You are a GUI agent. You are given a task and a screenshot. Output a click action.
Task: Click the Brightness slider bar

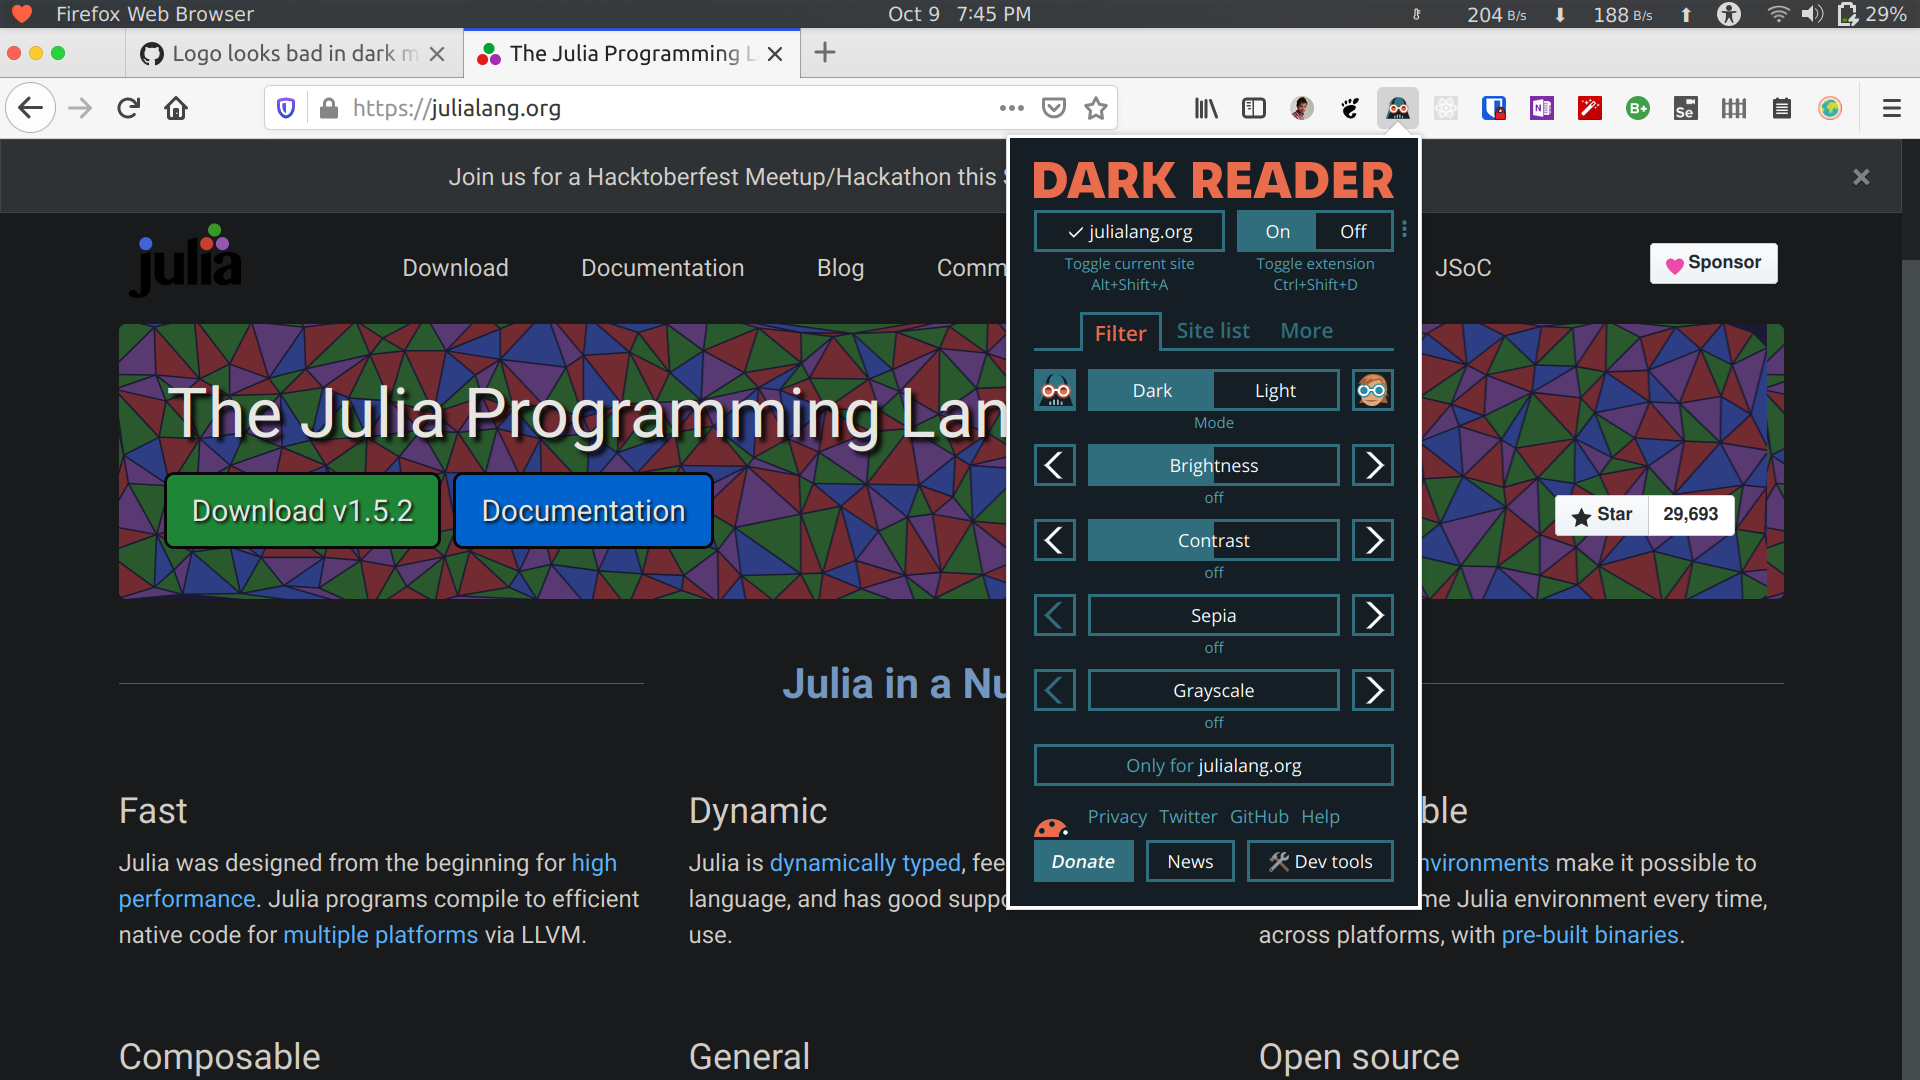click(1214, 465)
